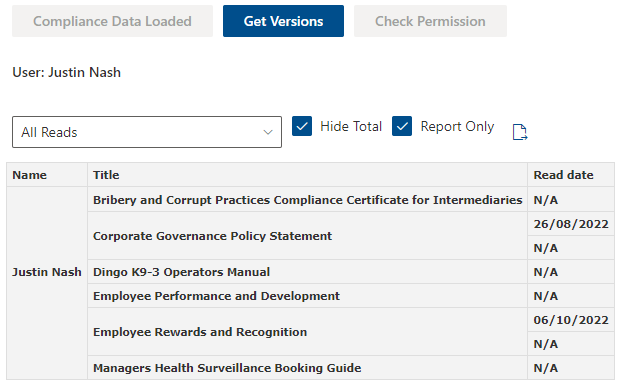Click the Title column header
Image resolution: width=620 pixels, height=383 pixels.
click(x=307, y=175)
